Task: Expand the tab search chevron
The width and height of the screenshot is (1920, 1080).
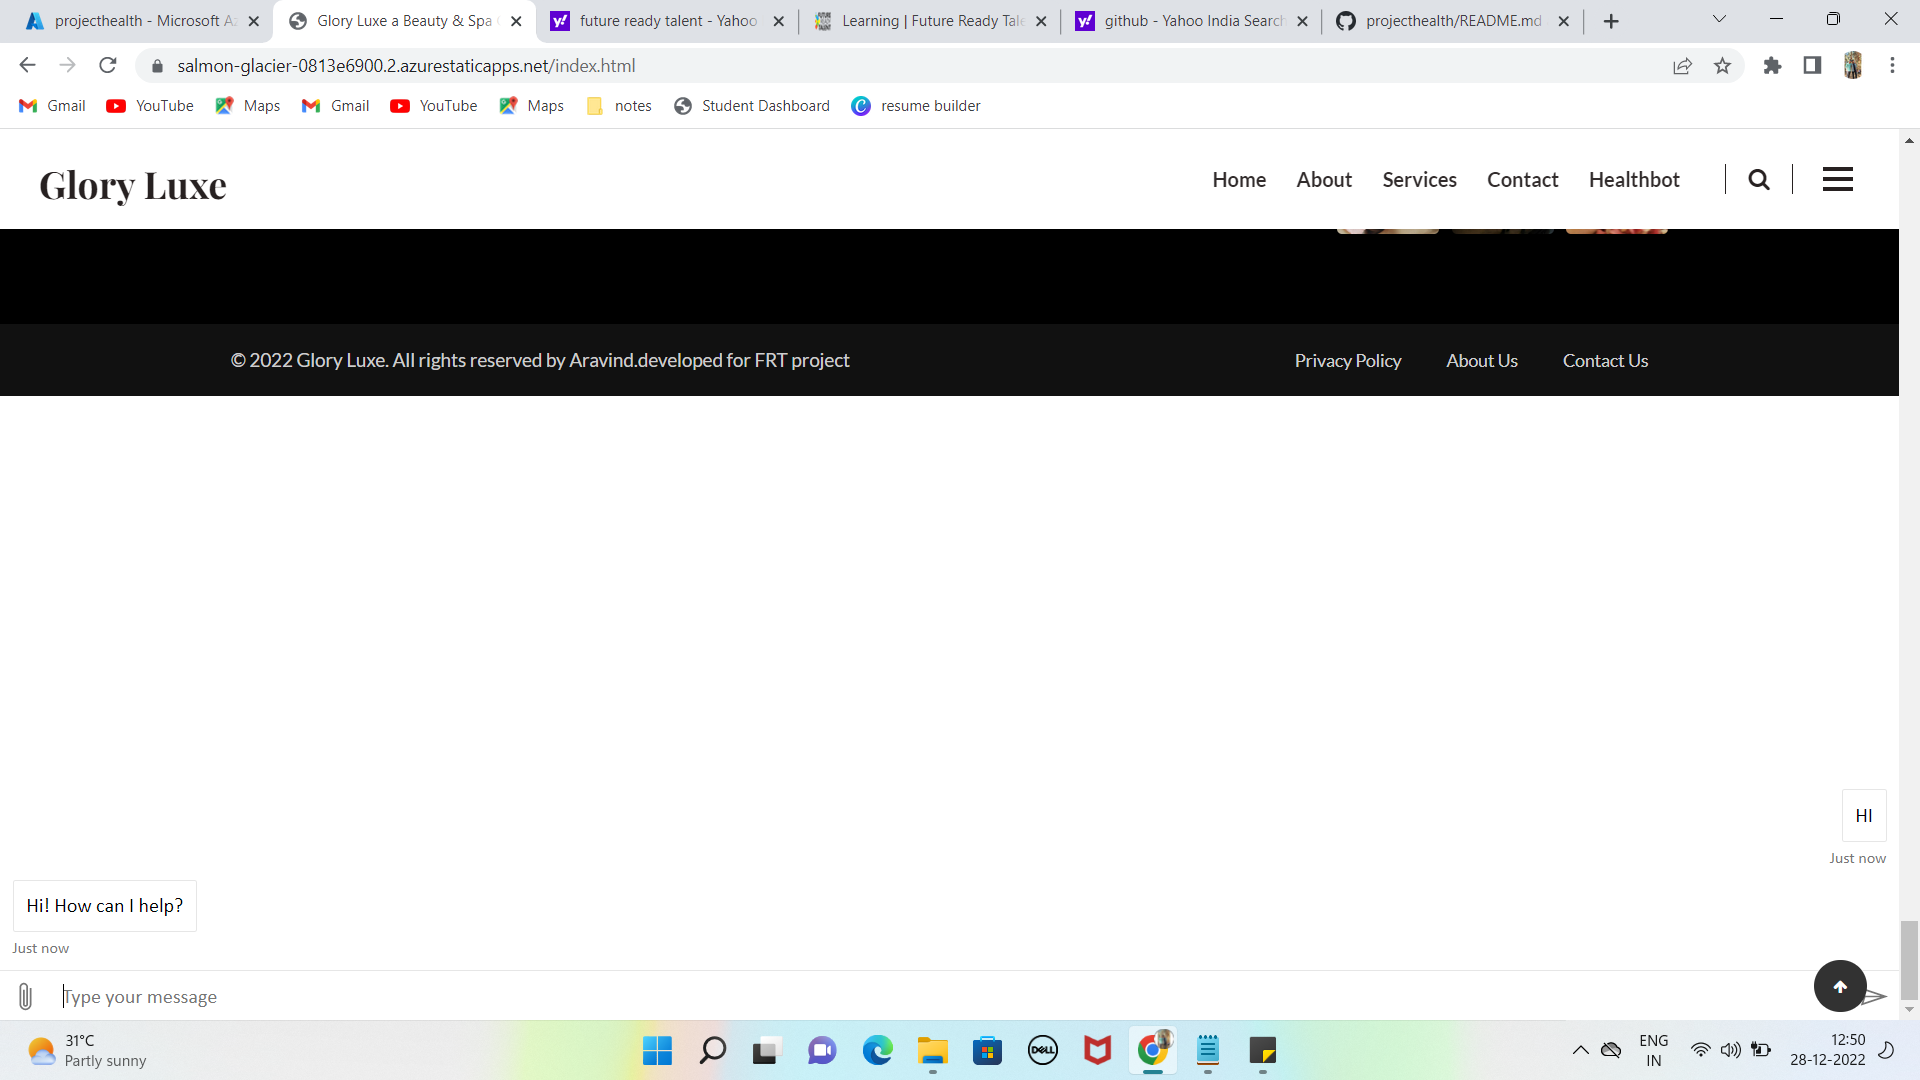Action: click(x=1719, y=19)
